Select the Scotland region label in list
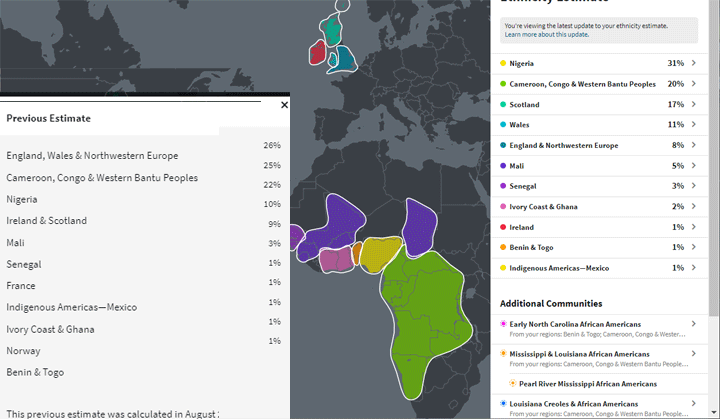The height and width of the screenshot is (419, 720). 524,105
